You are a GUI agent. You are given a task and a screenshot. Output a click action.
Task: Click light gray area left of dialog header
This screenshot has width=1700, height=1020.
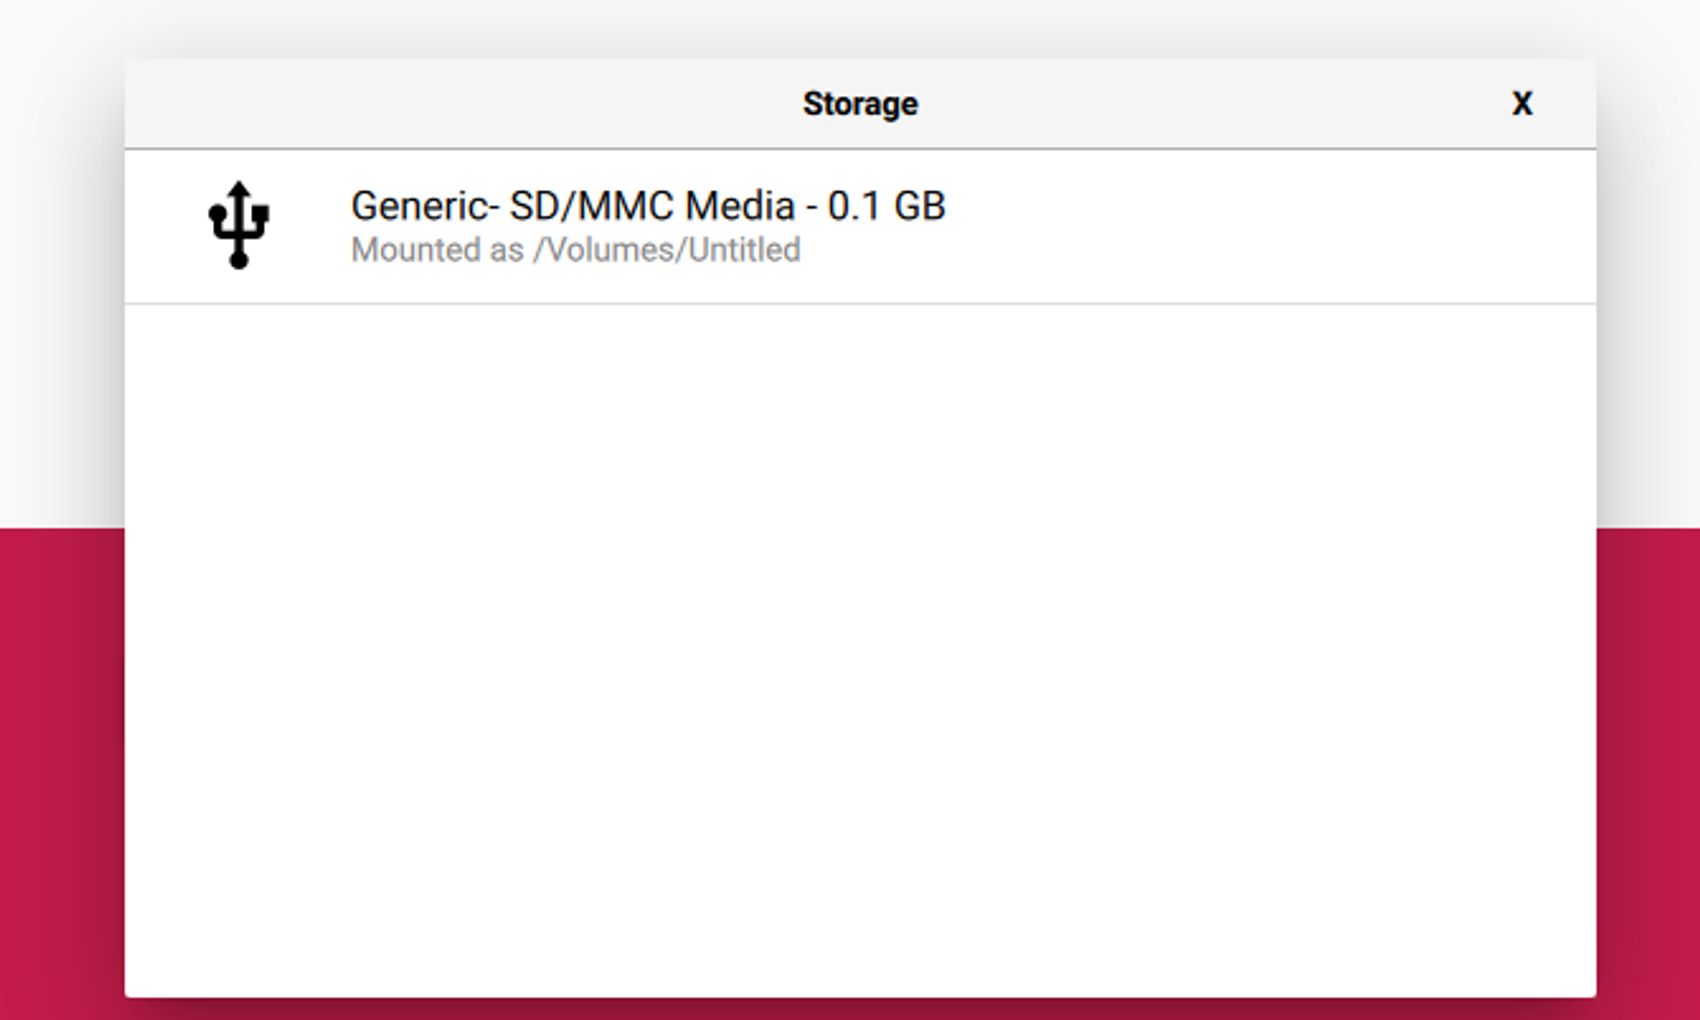60,104
